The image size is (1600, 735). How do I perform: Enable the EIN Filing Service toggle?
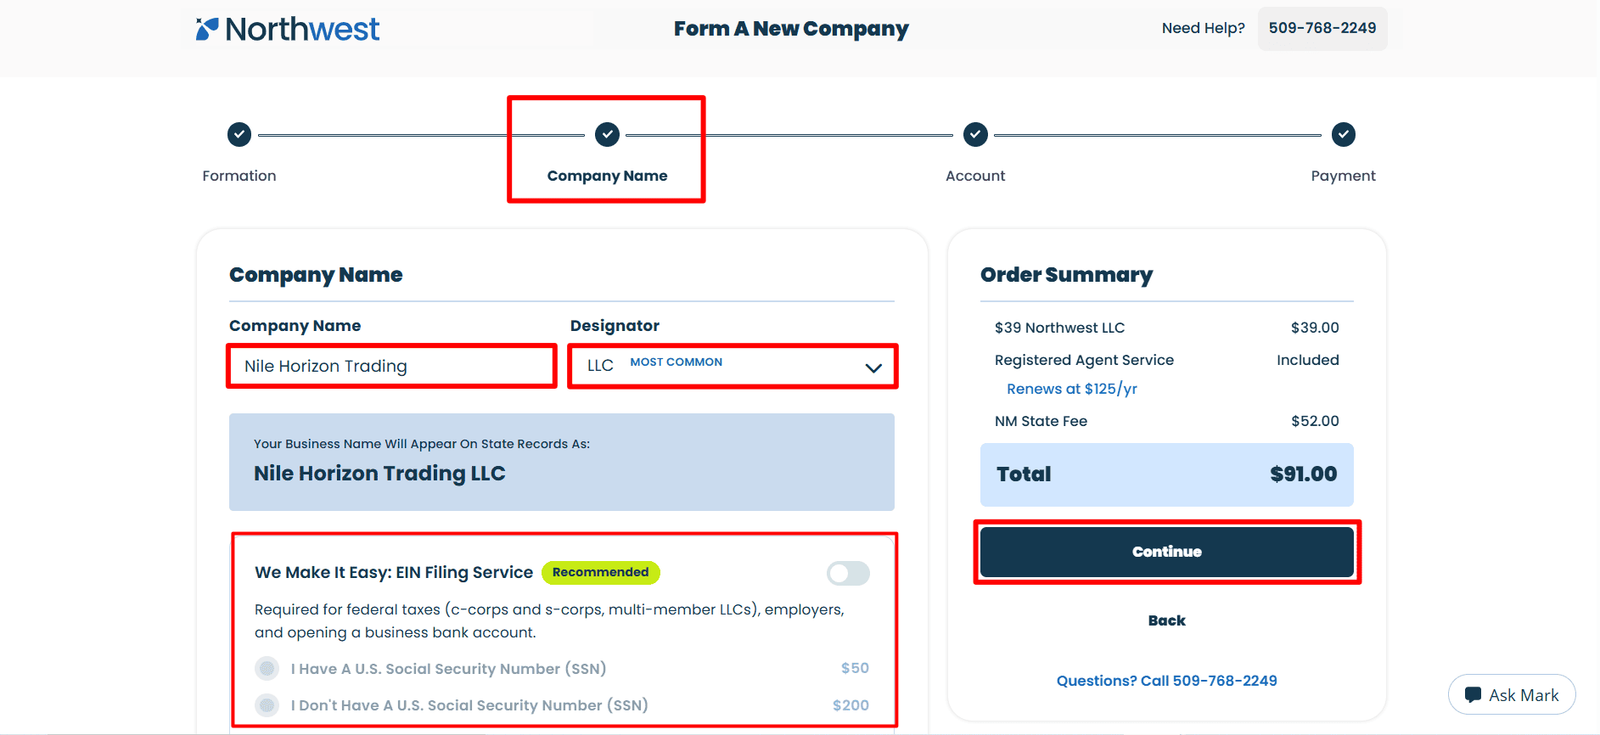pos(848,573)
